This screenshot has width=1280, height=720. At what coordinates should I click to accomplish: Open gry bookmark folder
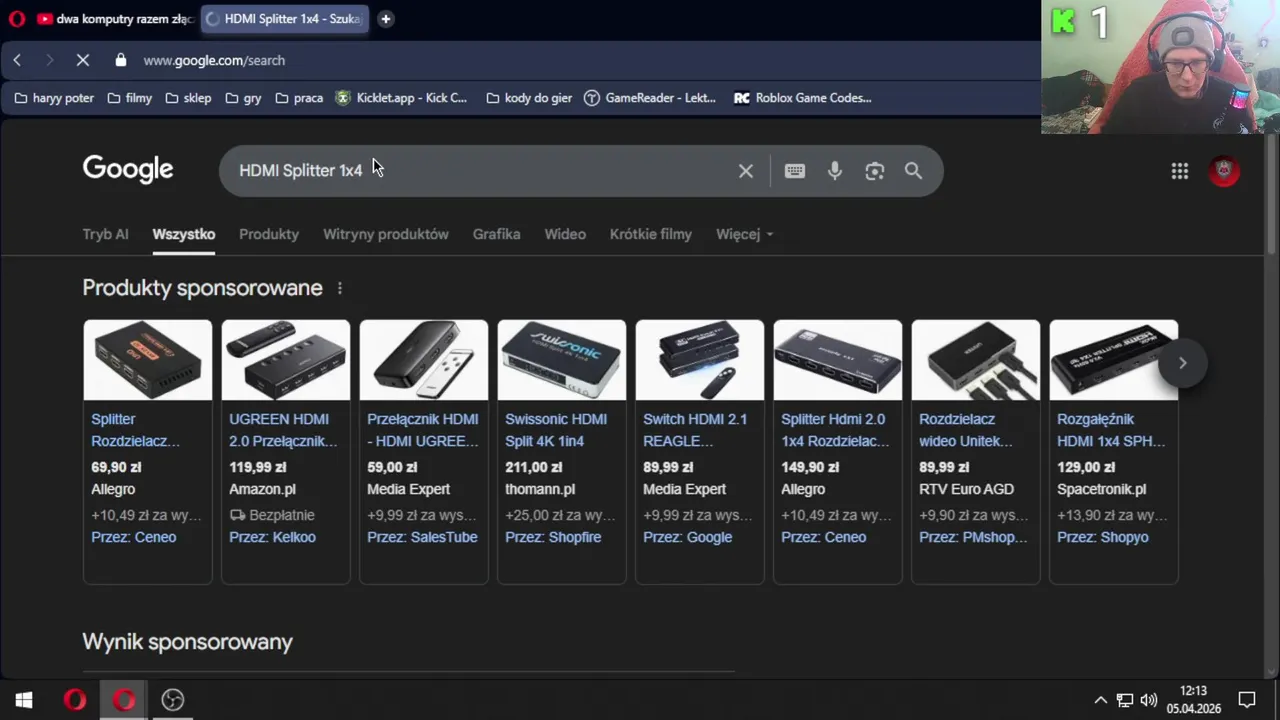pos(243,98)
